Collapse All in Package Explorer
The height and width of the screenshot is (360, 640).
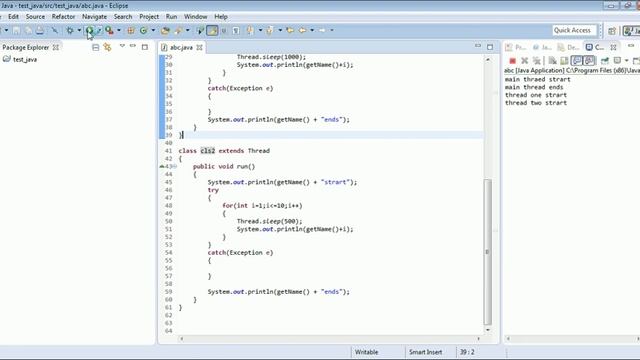96,47
